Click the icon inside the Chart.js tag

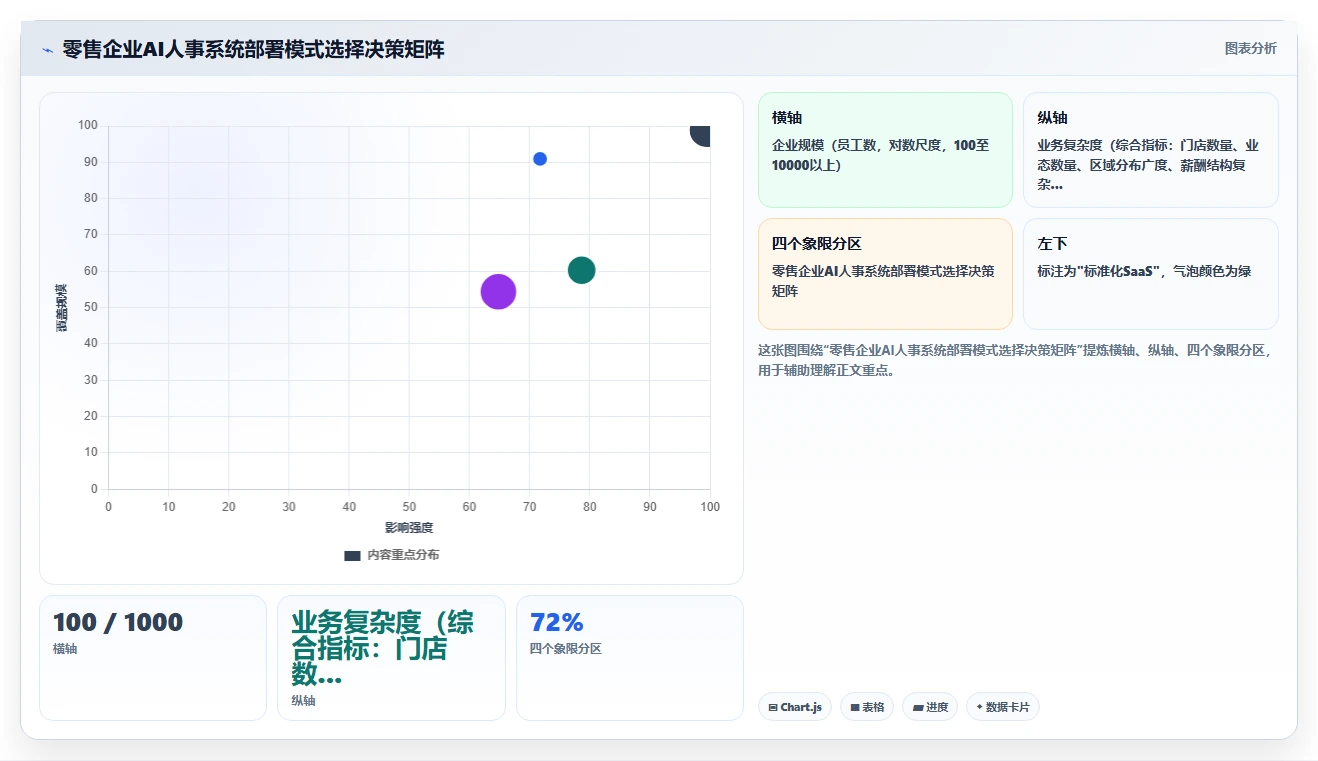pos(773,707)
